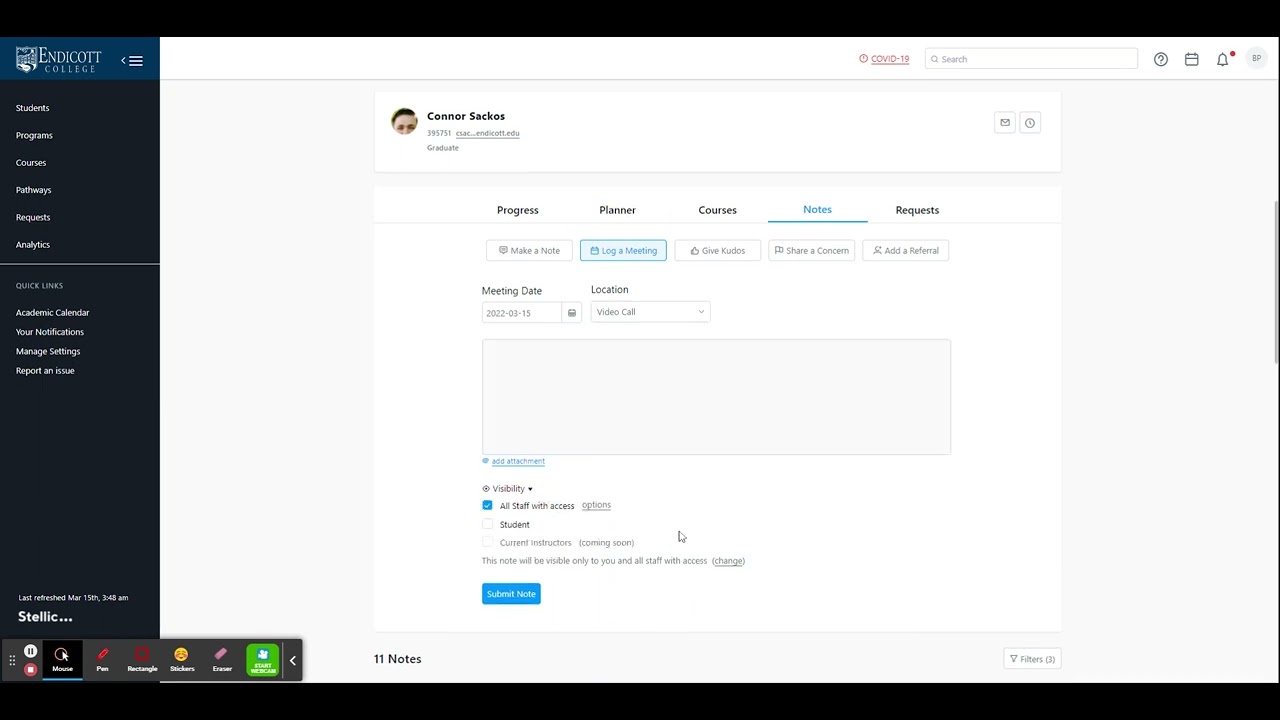Image resolution: width=1280 pixels, height=720 pixels.
Task: Open the calendar icon in header
Action: [1192, 59]
